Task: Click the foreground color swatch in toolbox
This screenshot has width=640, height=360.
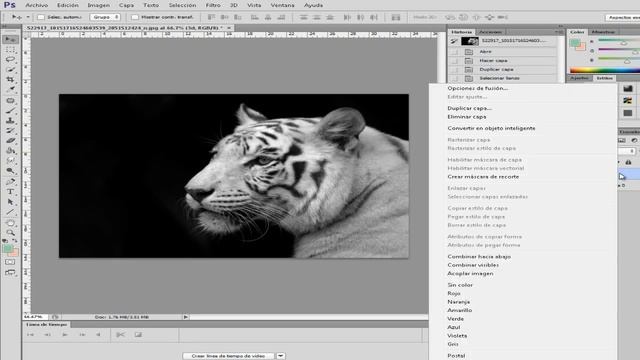Action: (7, 249)
